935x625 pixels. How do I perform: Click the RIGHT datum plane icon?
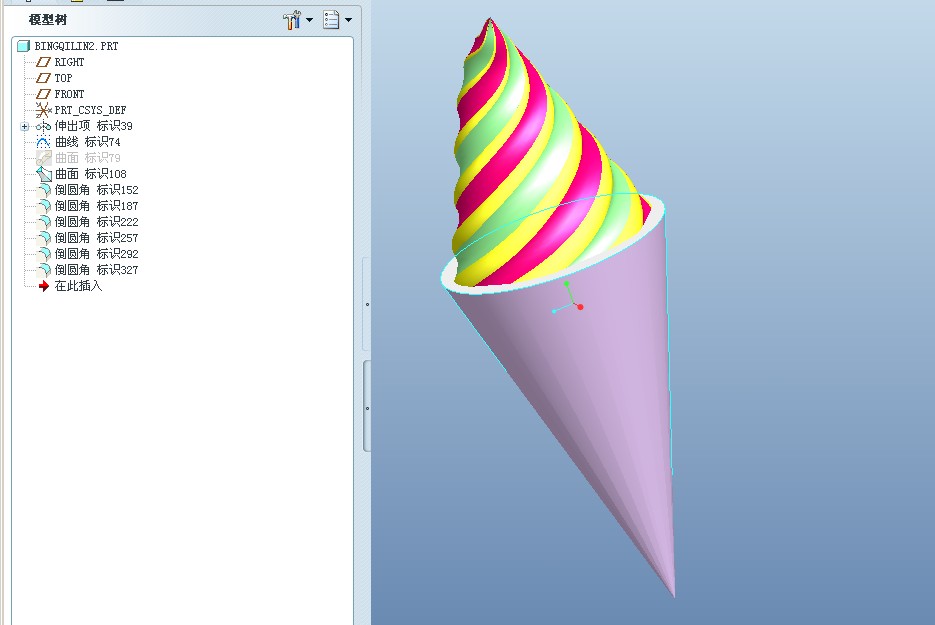44,62
